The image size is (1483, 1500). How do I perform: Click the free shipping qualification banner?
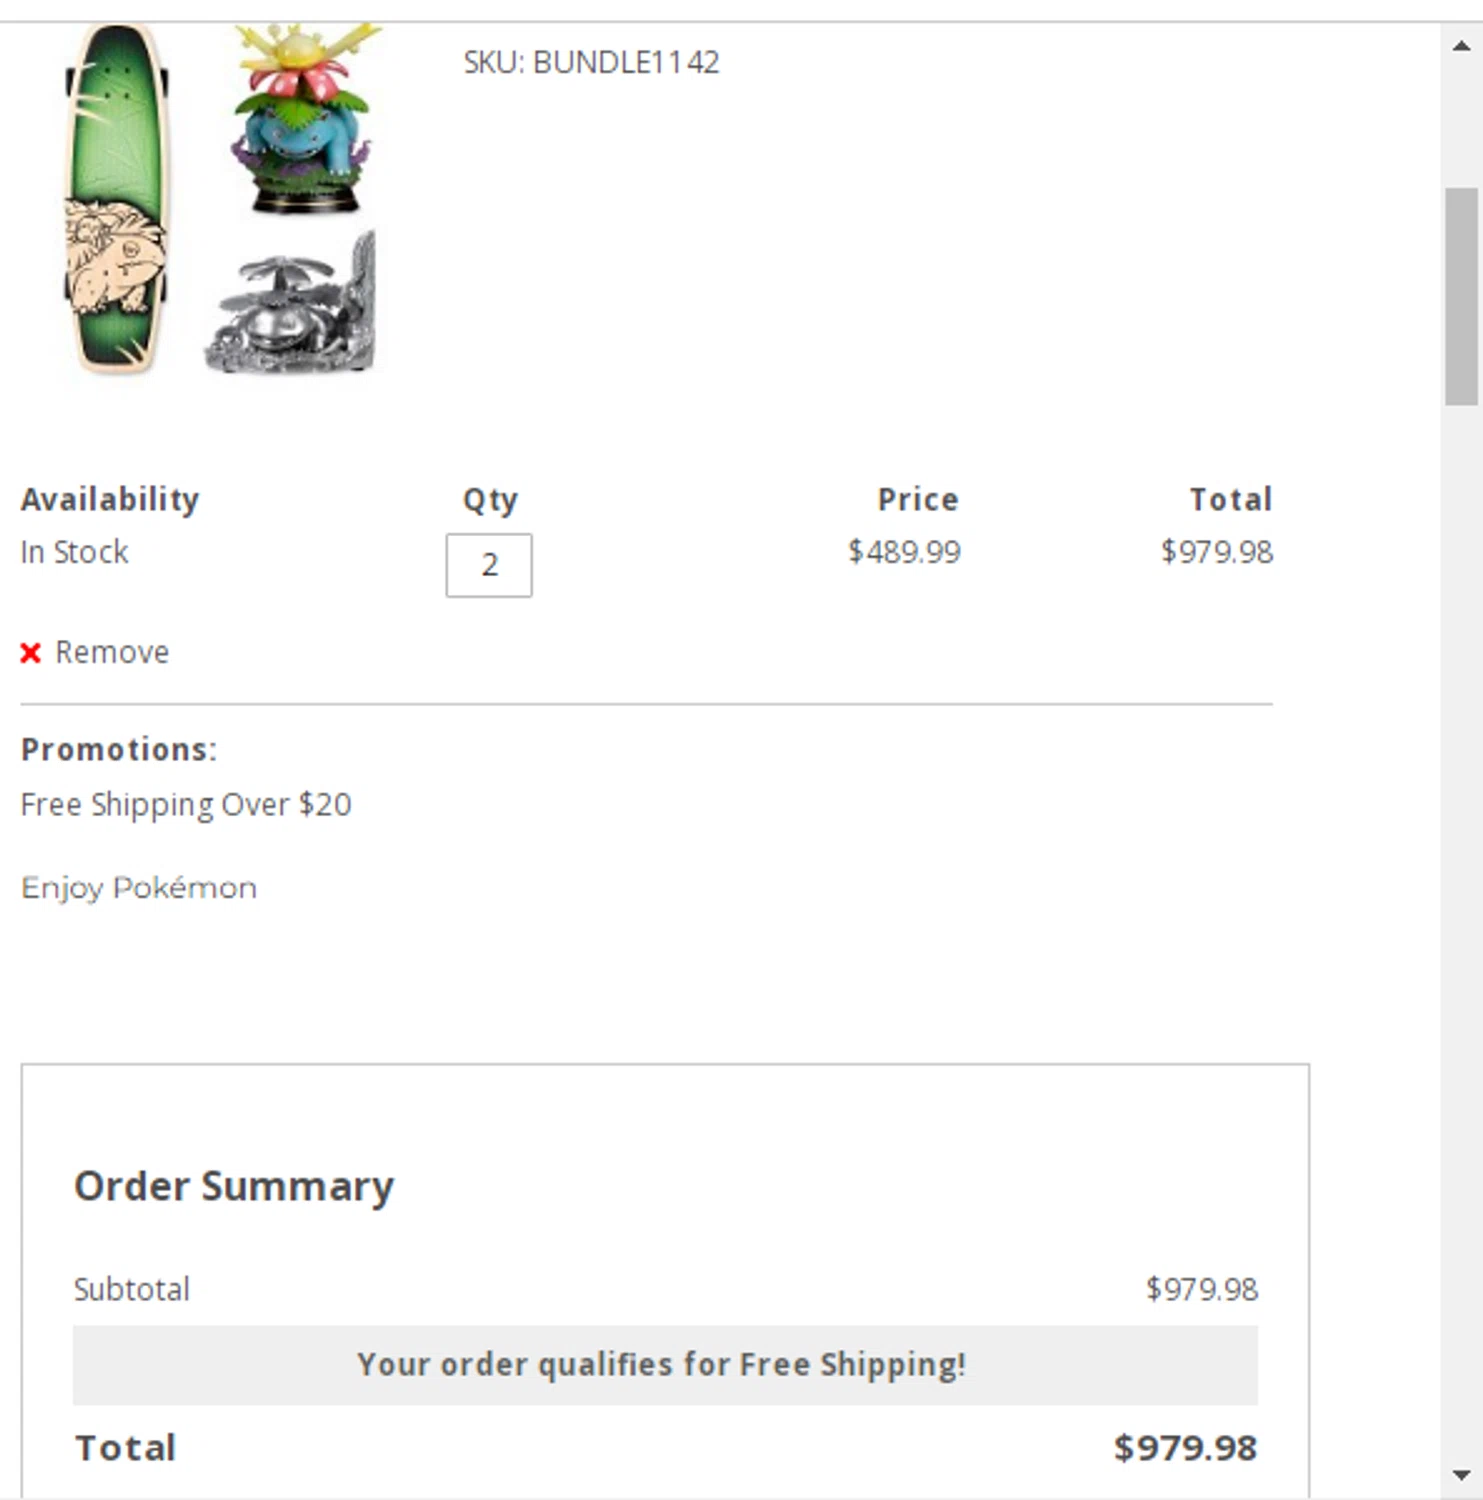click(x=664, y=1365)
